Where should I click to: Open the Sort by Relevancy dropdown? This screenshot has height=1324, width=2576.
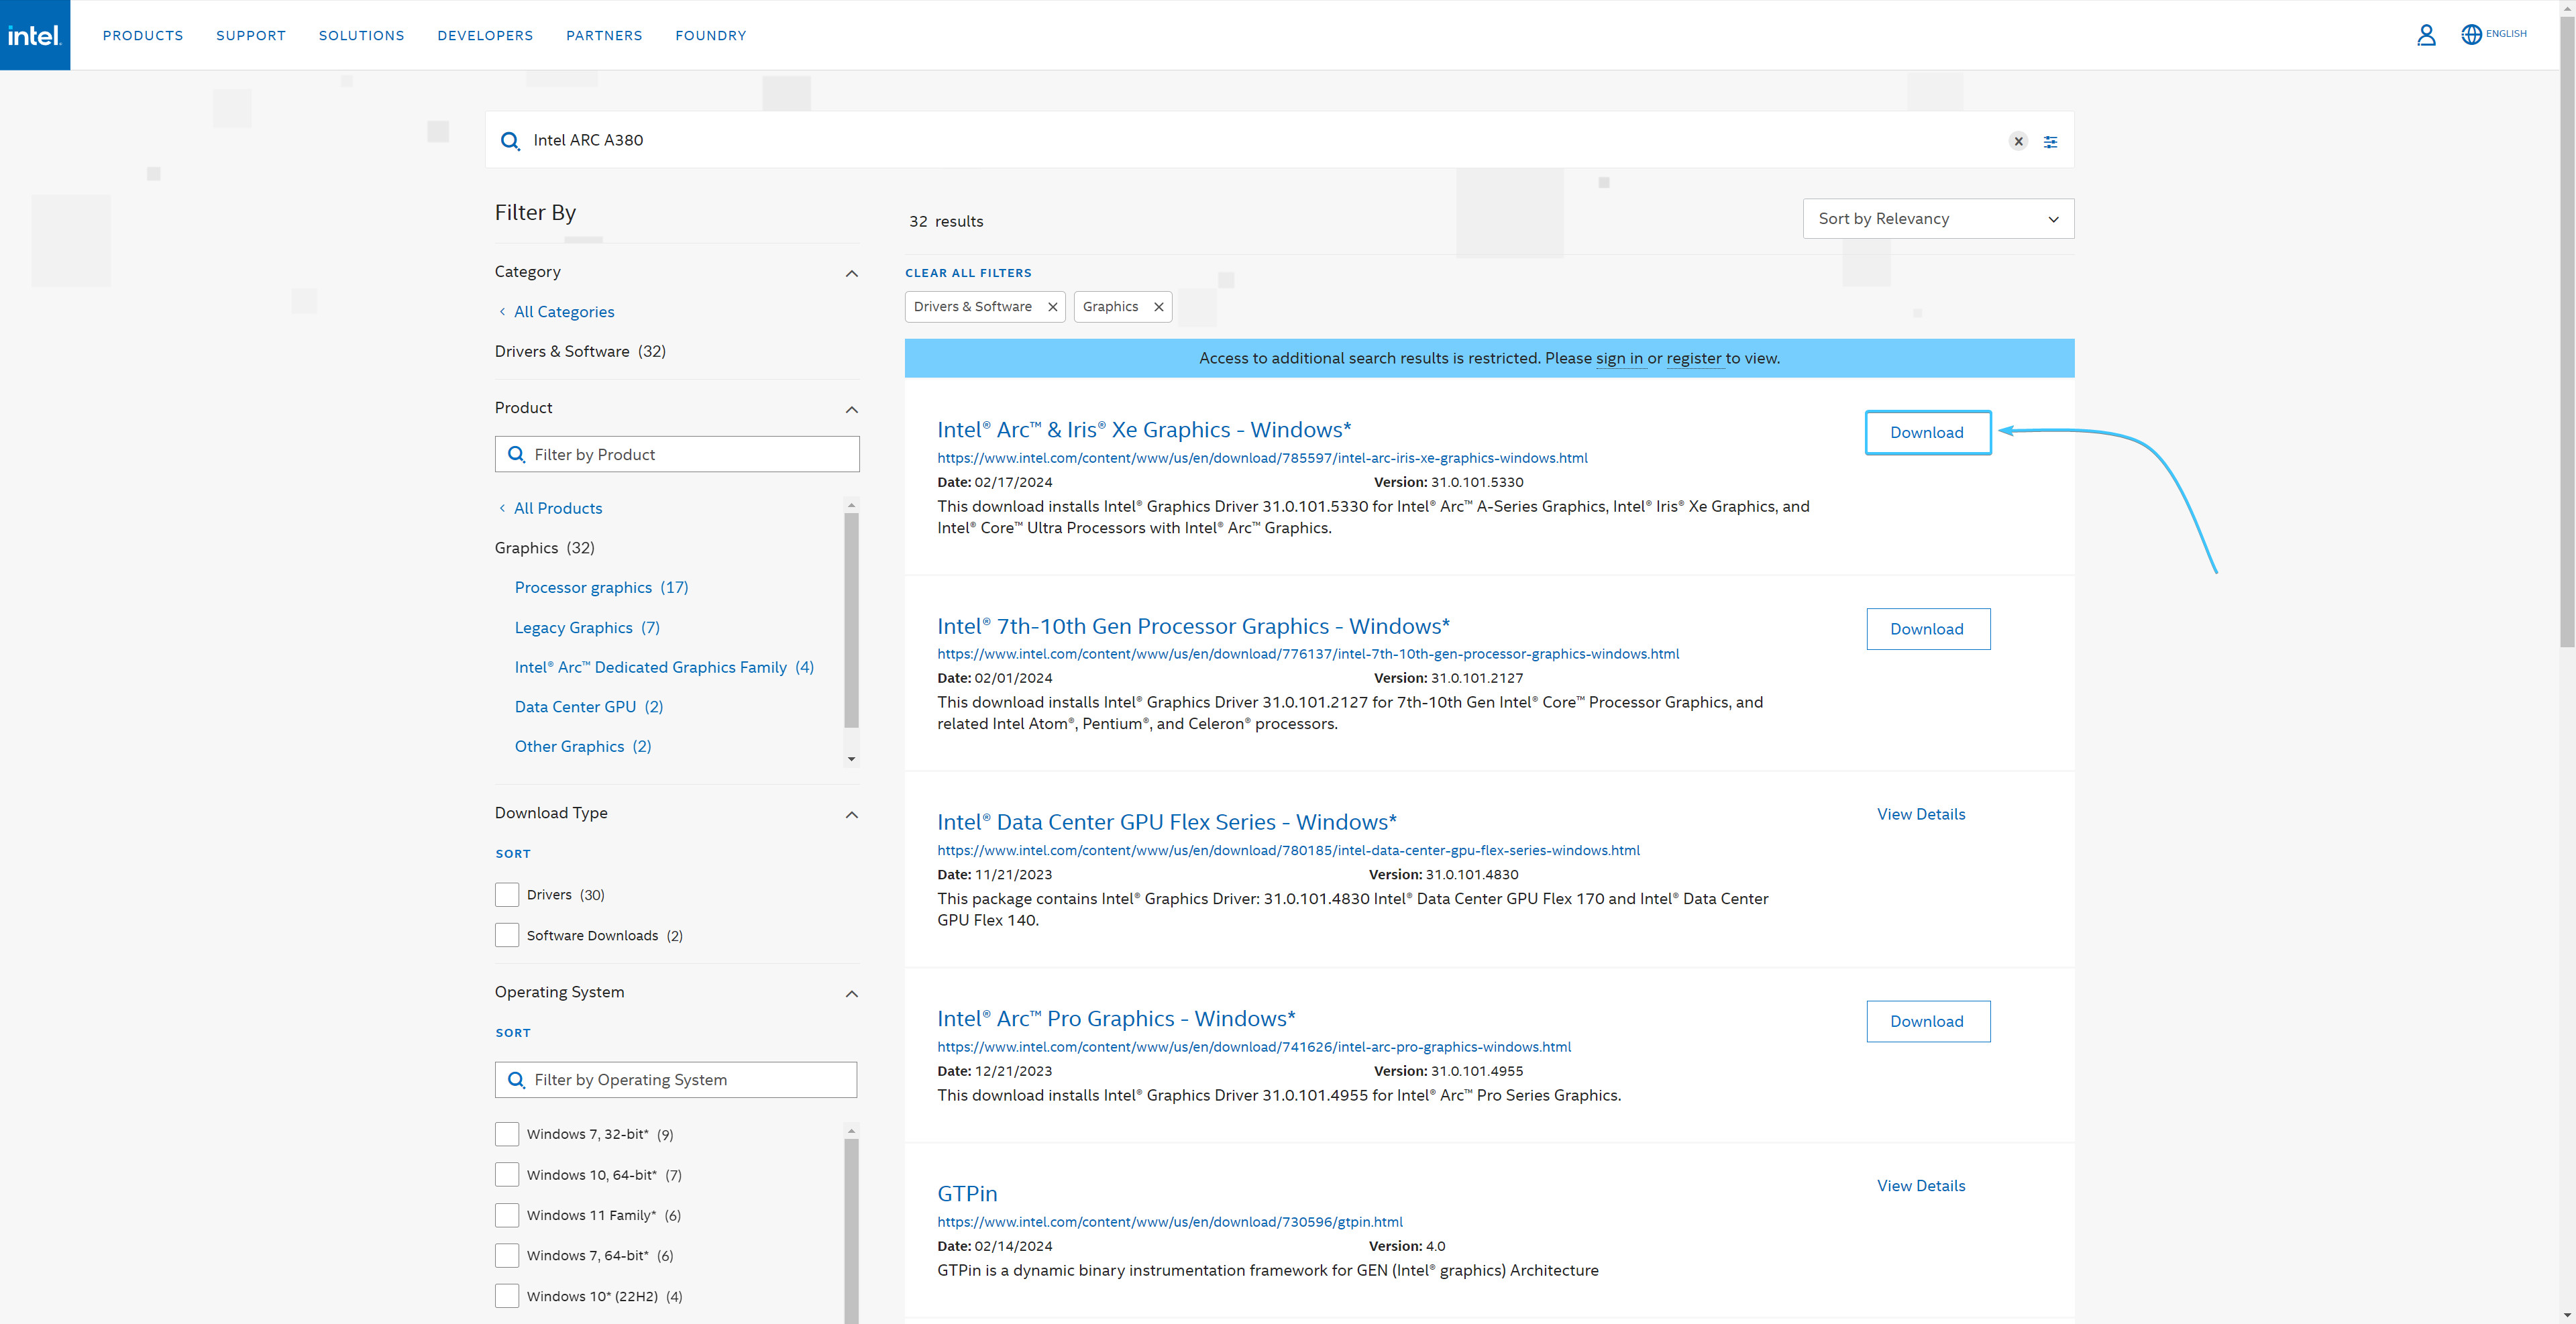click(1937, 219)
